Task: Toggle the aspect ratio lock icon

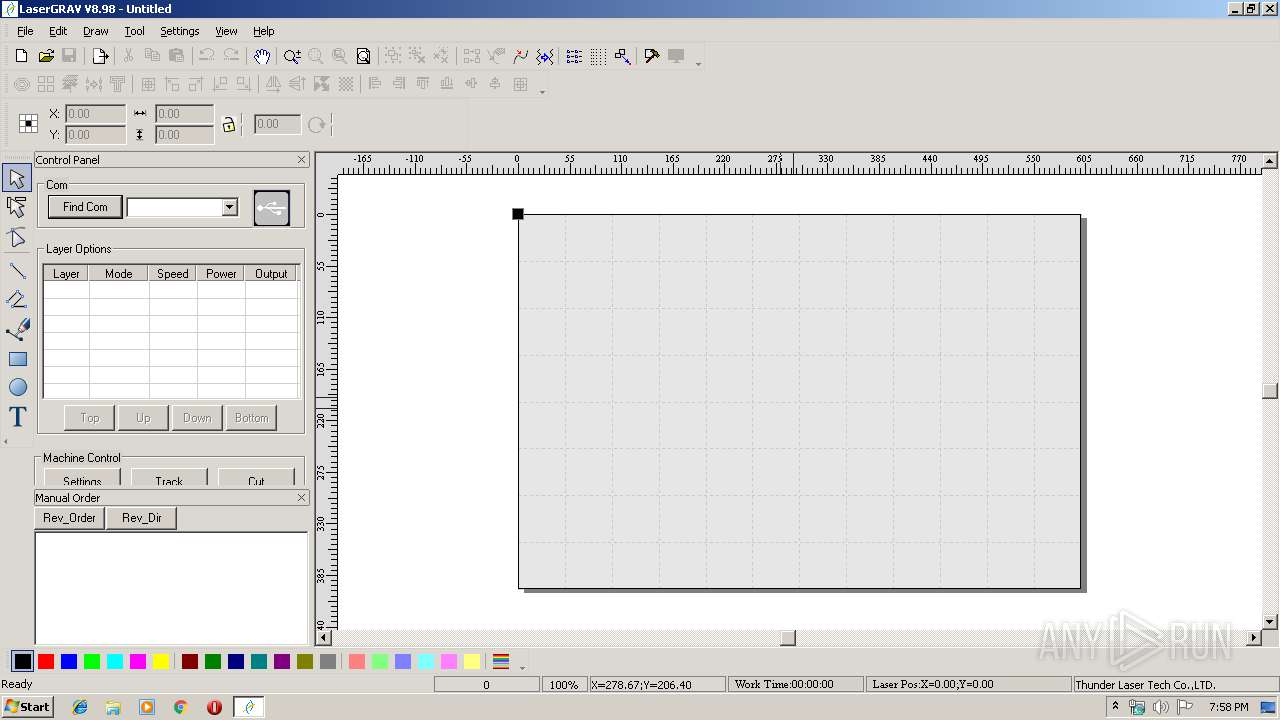Action: coord(228,124)
